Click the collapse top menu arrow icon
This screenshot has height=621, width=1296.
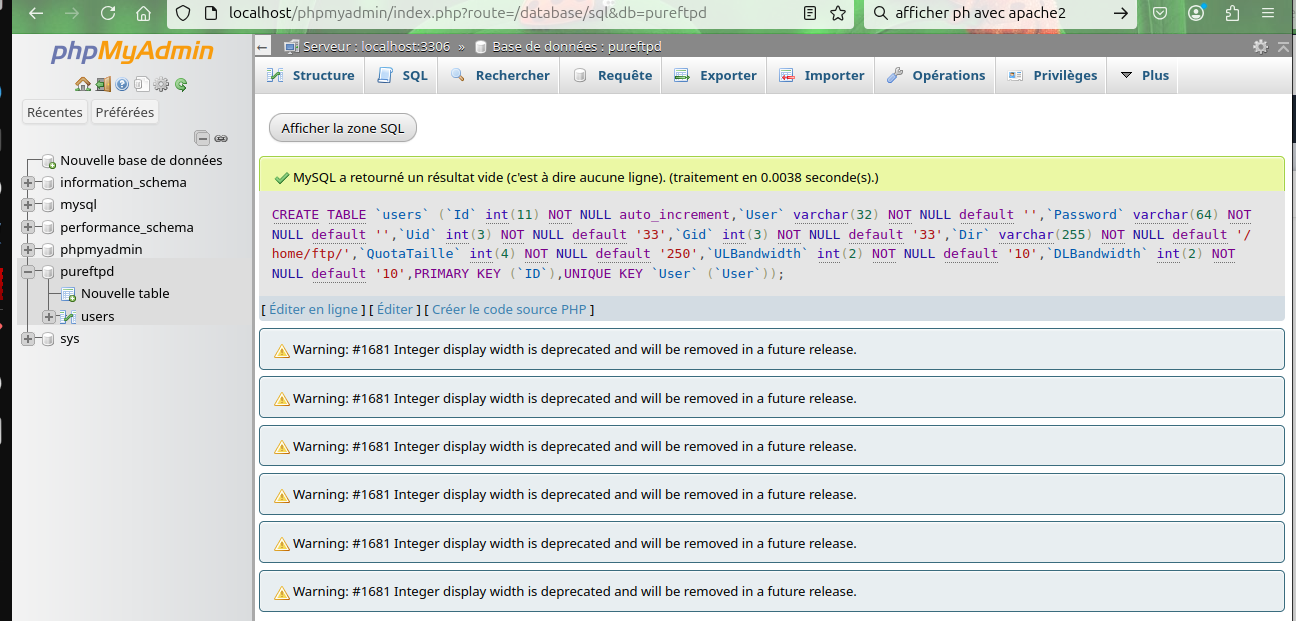tap(1282, 46)
